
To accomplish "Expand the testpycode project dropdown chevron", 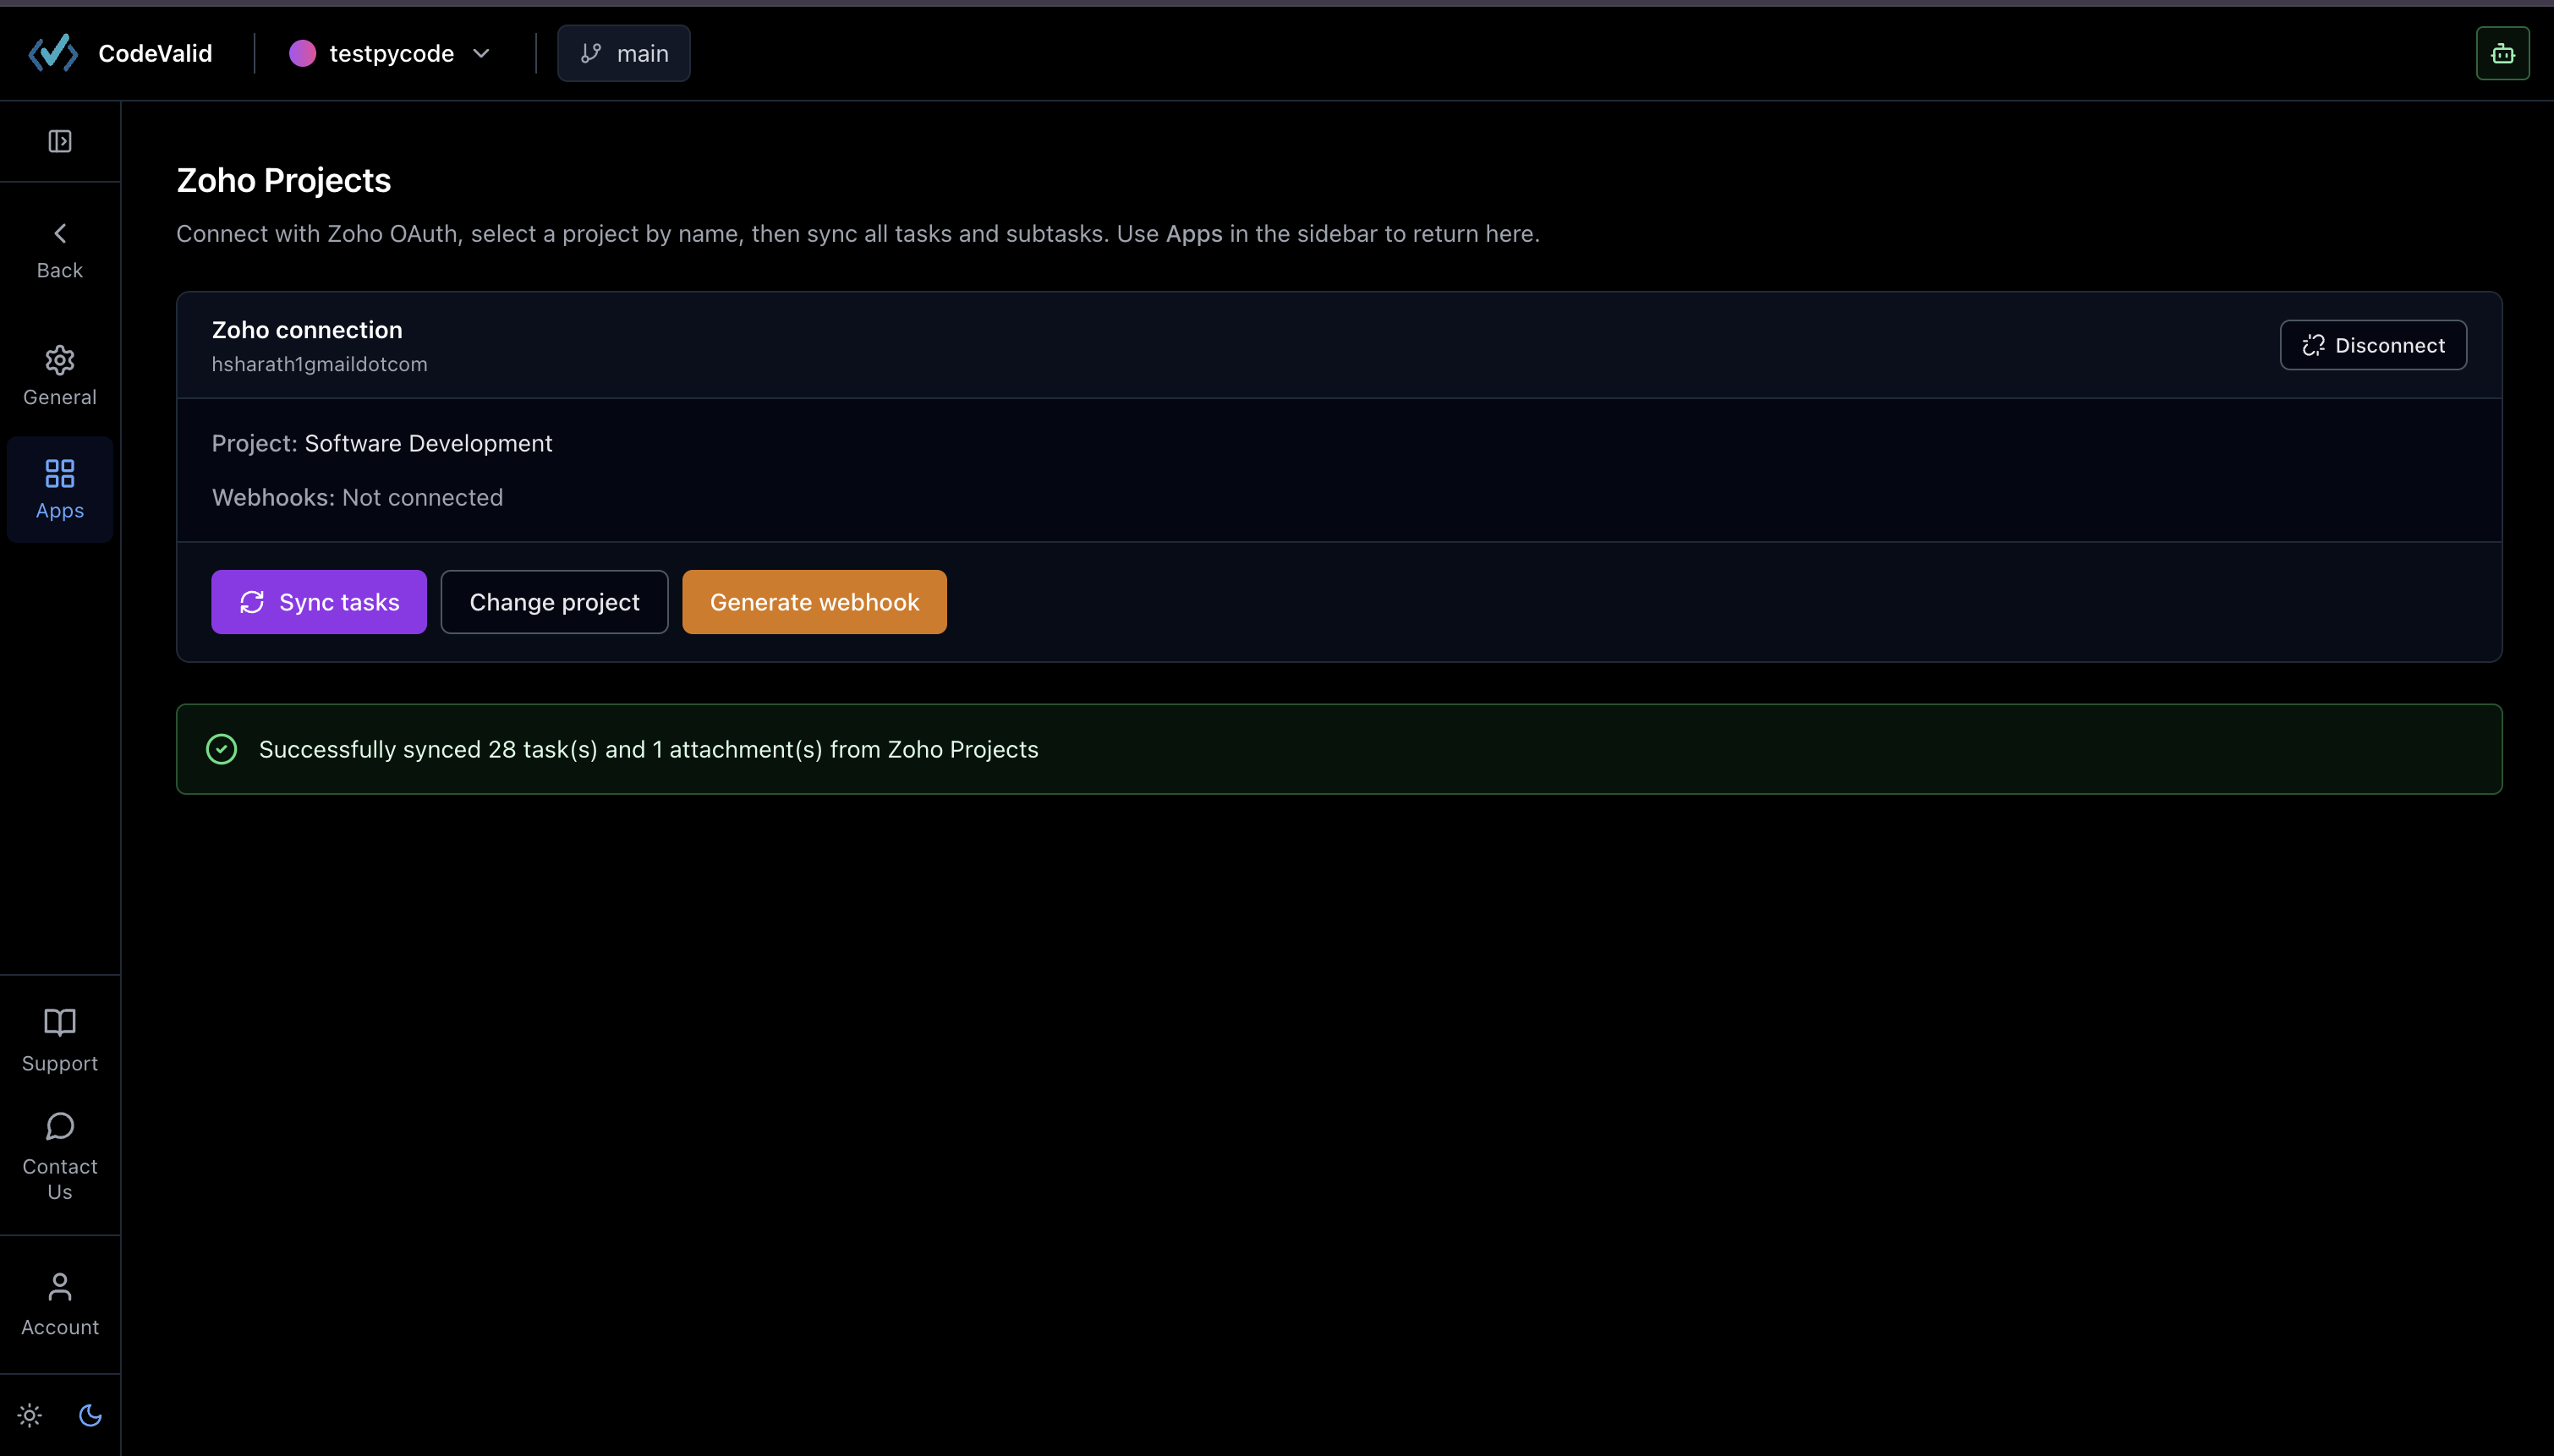I will tap(481, 53).
